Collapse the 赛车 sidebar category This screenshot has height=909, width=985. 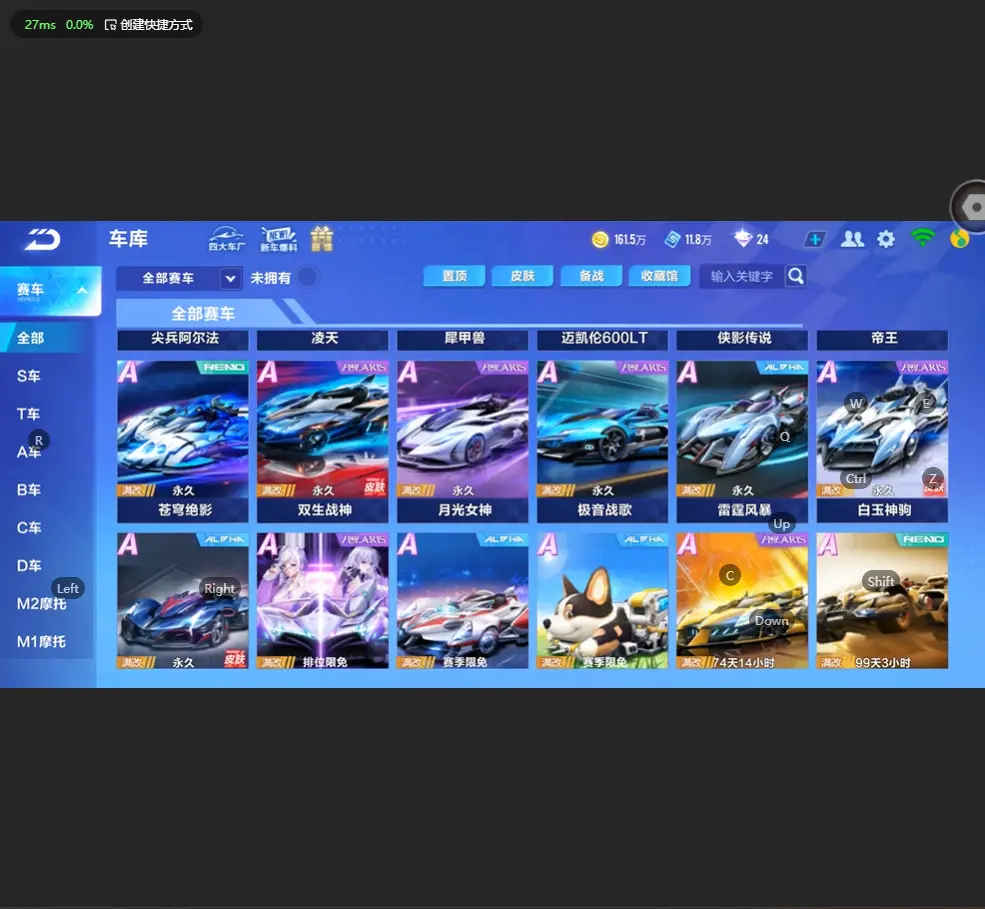50,290
